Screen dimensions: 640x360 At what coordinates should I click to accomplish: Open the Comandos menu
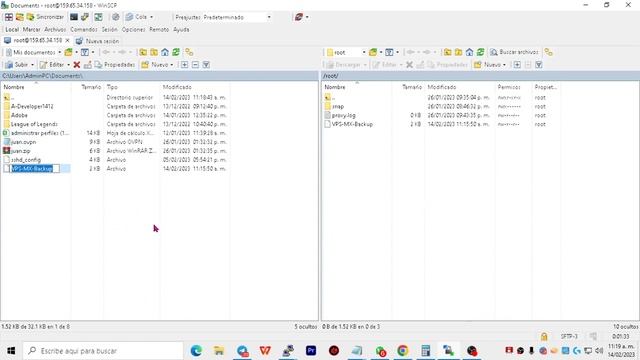(84, 29)
